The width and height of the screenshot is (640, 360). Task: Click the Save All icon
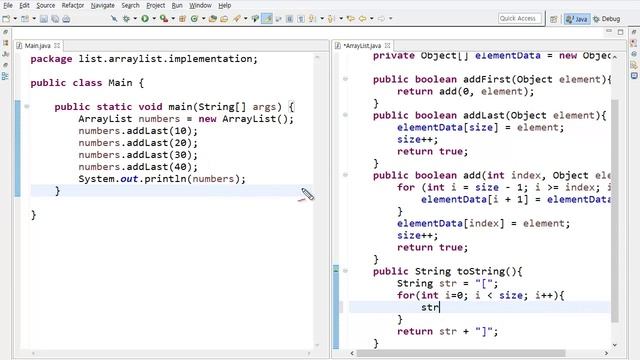pyautogui.click(x=55, y=19)
